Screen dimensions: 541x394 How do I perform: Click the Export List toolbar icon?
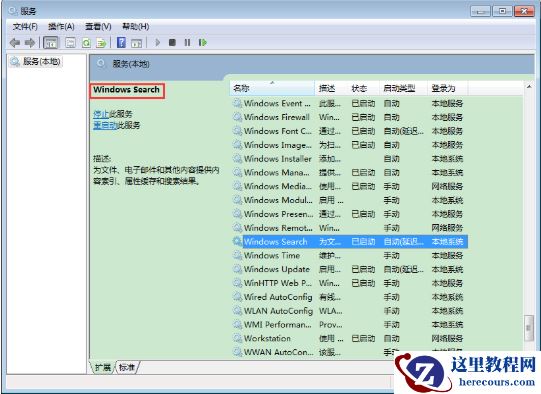pyautogui.click(x=101, y=43)
